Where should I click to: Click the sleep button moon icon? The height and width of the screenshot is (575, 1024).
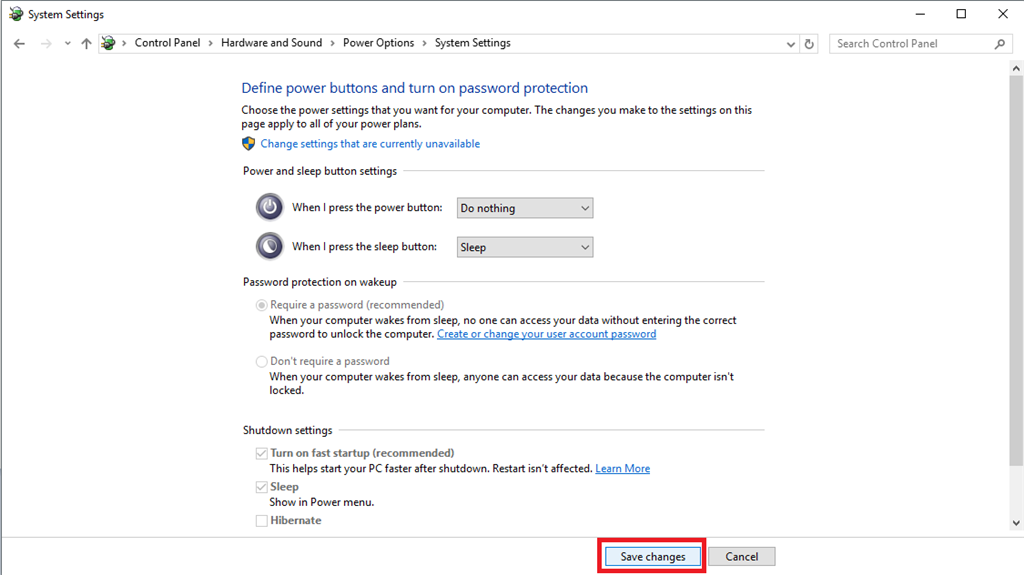[x=269, y=246]
